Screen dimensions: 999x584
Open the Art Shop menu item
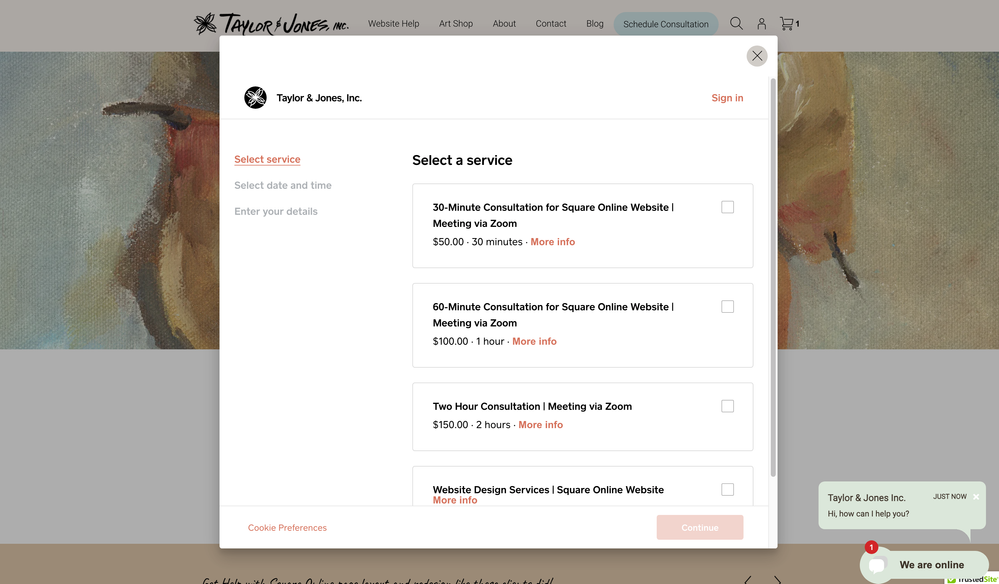tap(456, 24)
